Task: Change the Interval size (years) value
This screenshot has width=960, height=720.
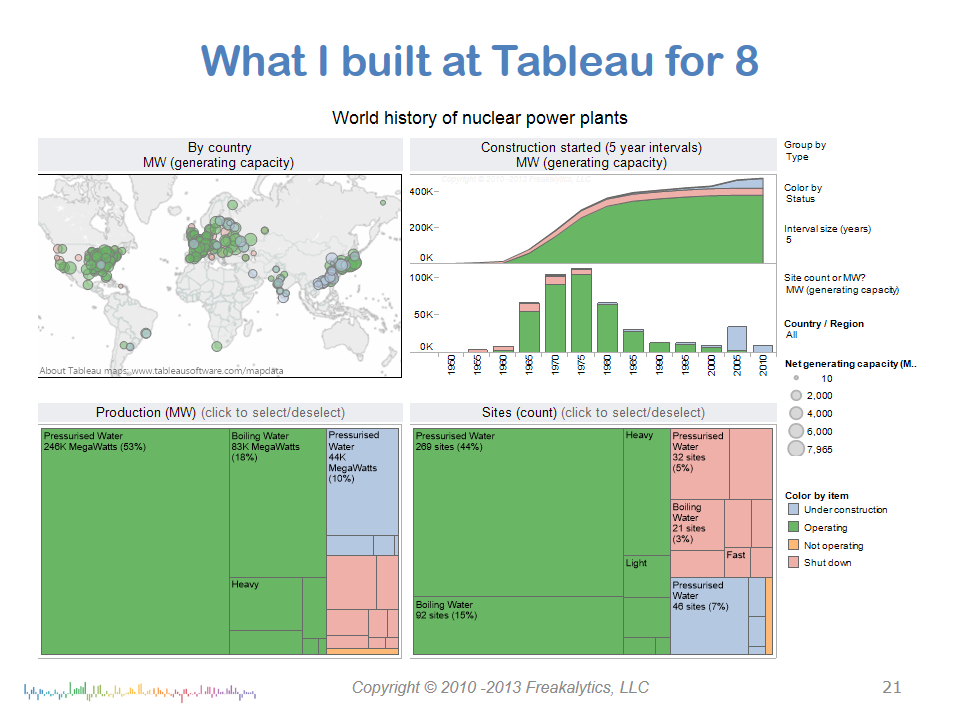Action: (789, 240)
